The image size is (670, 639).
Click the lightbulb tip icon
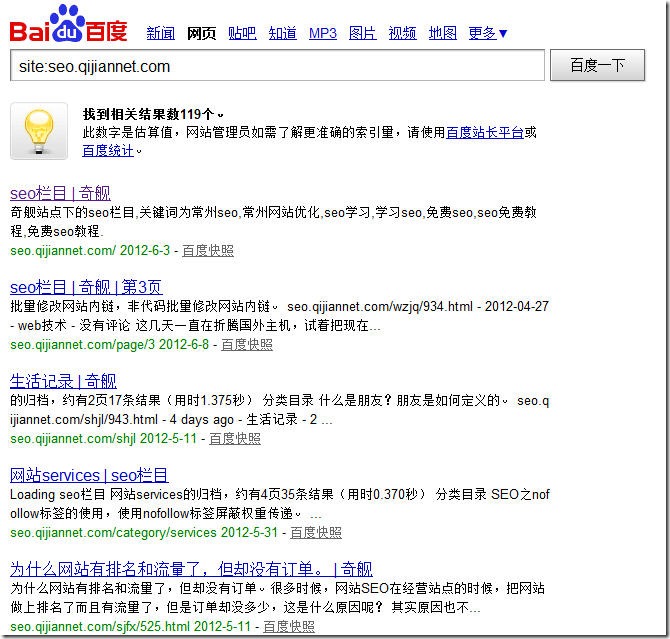[39, 131]
